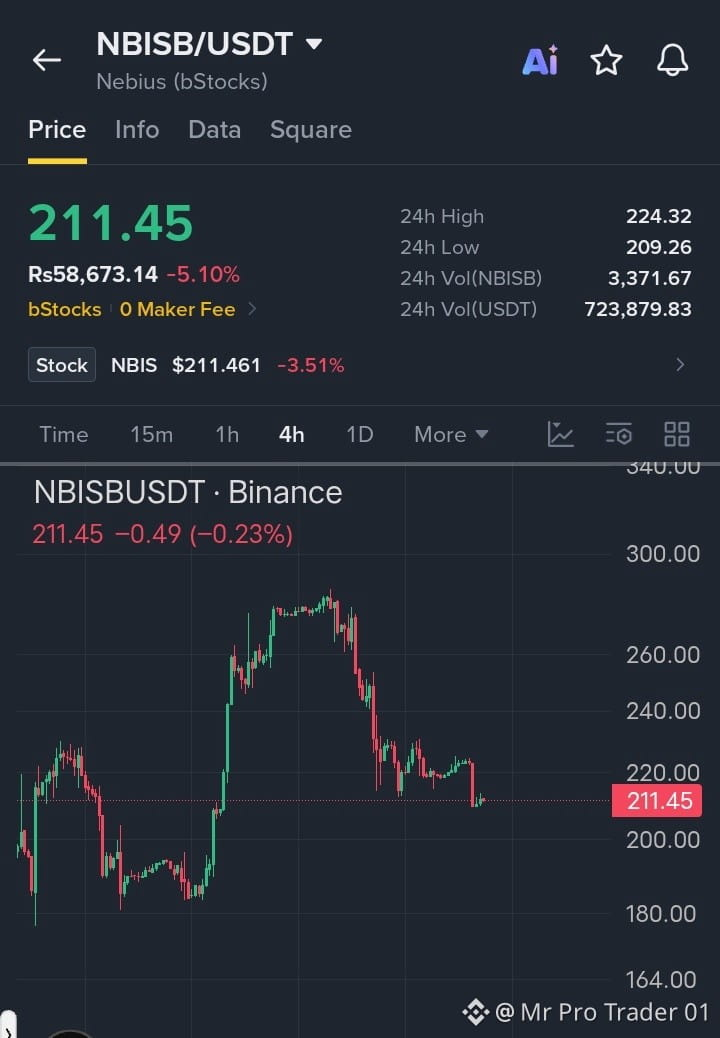Expand the More timeframes dropdown
Viewport: 720px width, 1038px height.
click(451, 434)
